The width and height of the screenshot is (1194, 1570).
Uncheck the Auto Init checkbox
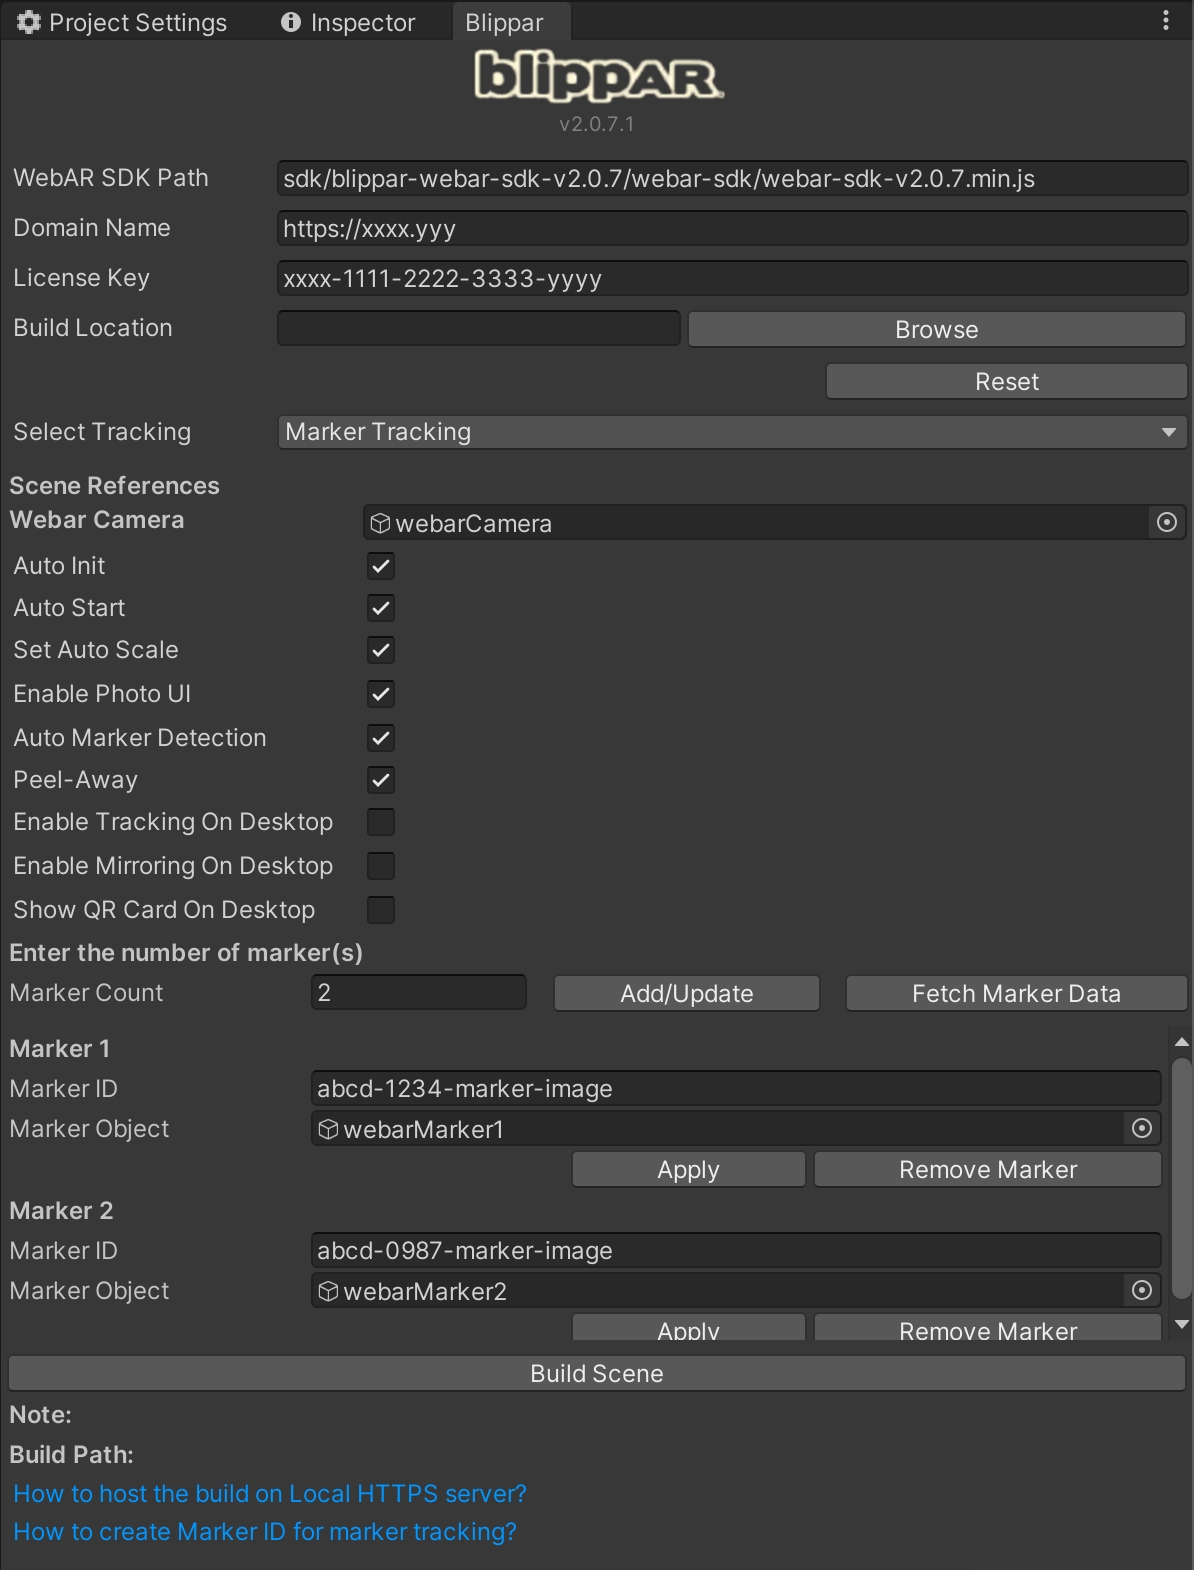(x=381, y=566)
